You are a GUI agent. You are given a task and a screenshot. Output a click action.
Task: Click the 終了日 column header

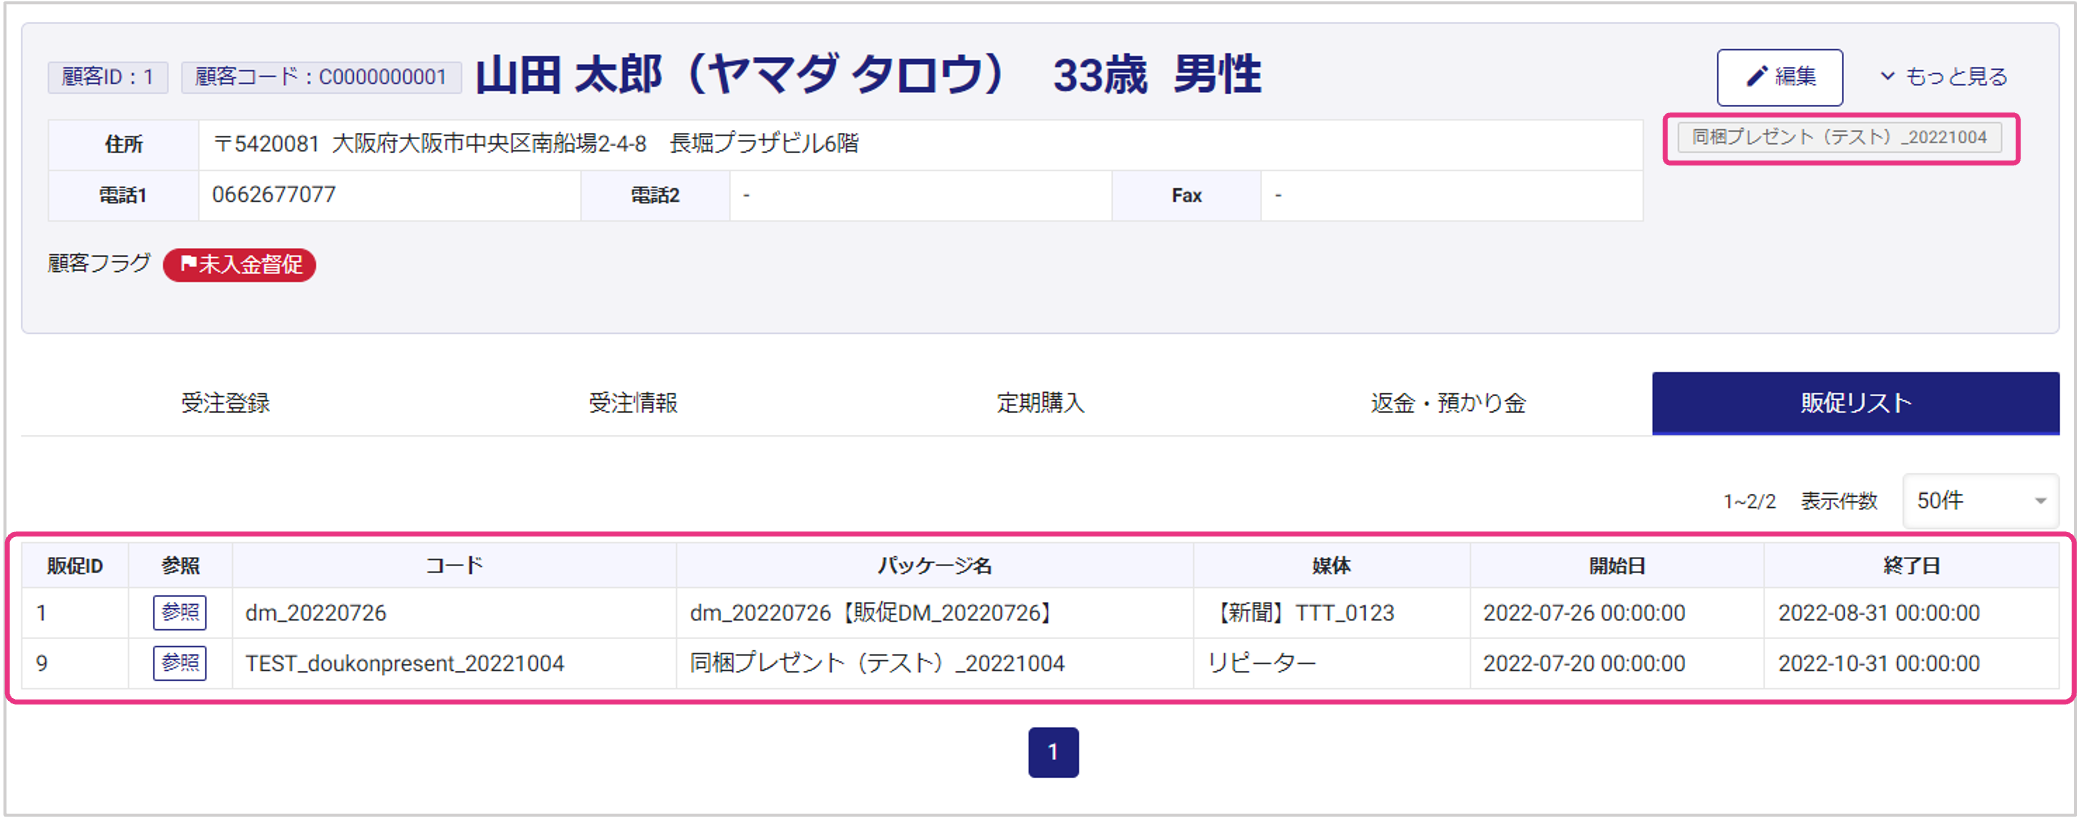pos(1911,566)
